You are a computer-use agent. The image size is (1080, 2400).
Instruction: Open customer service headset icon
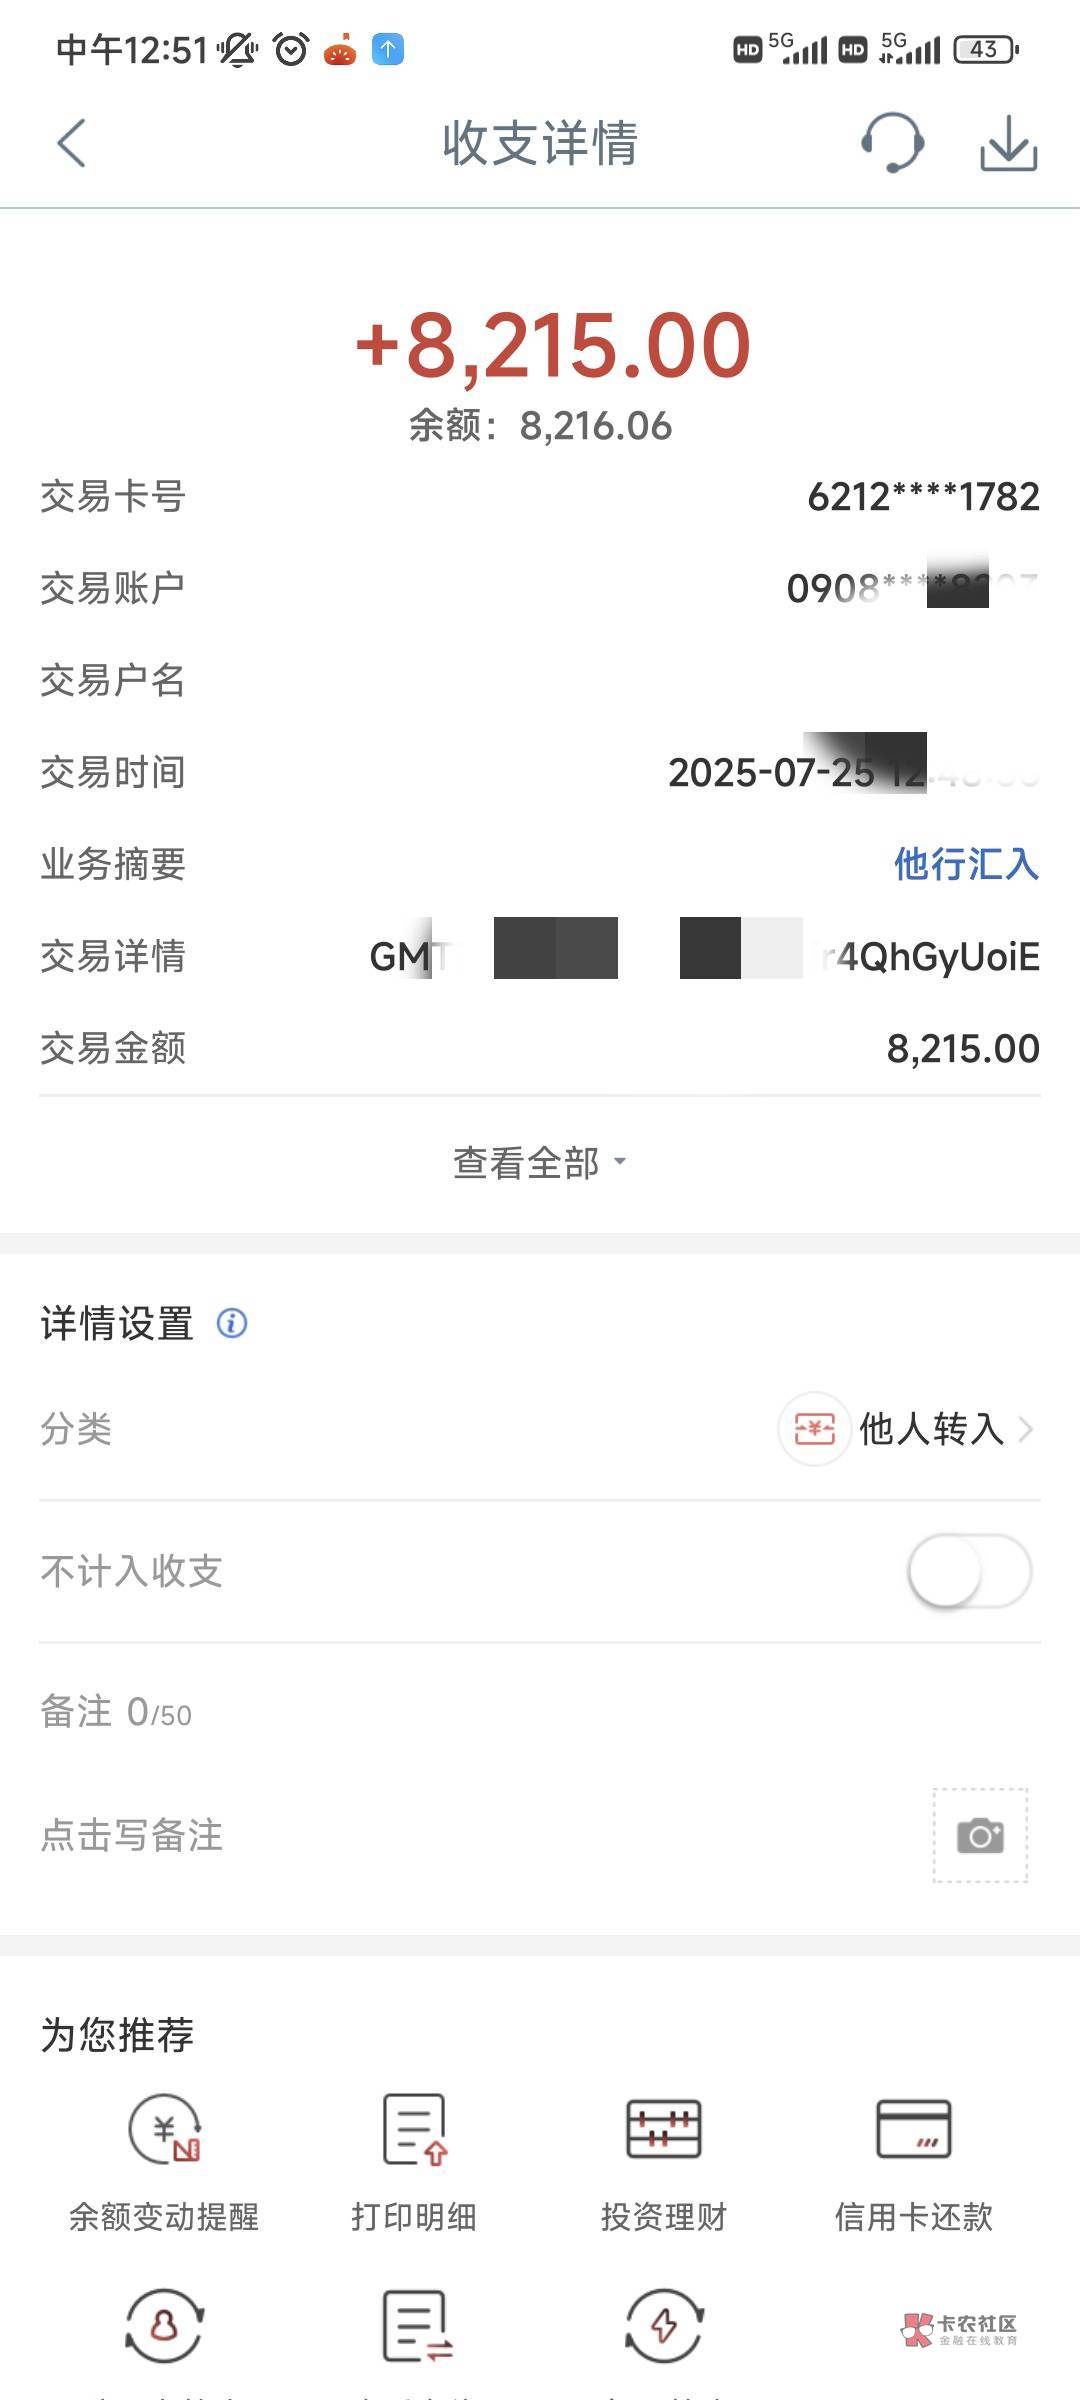click(892, 143)
